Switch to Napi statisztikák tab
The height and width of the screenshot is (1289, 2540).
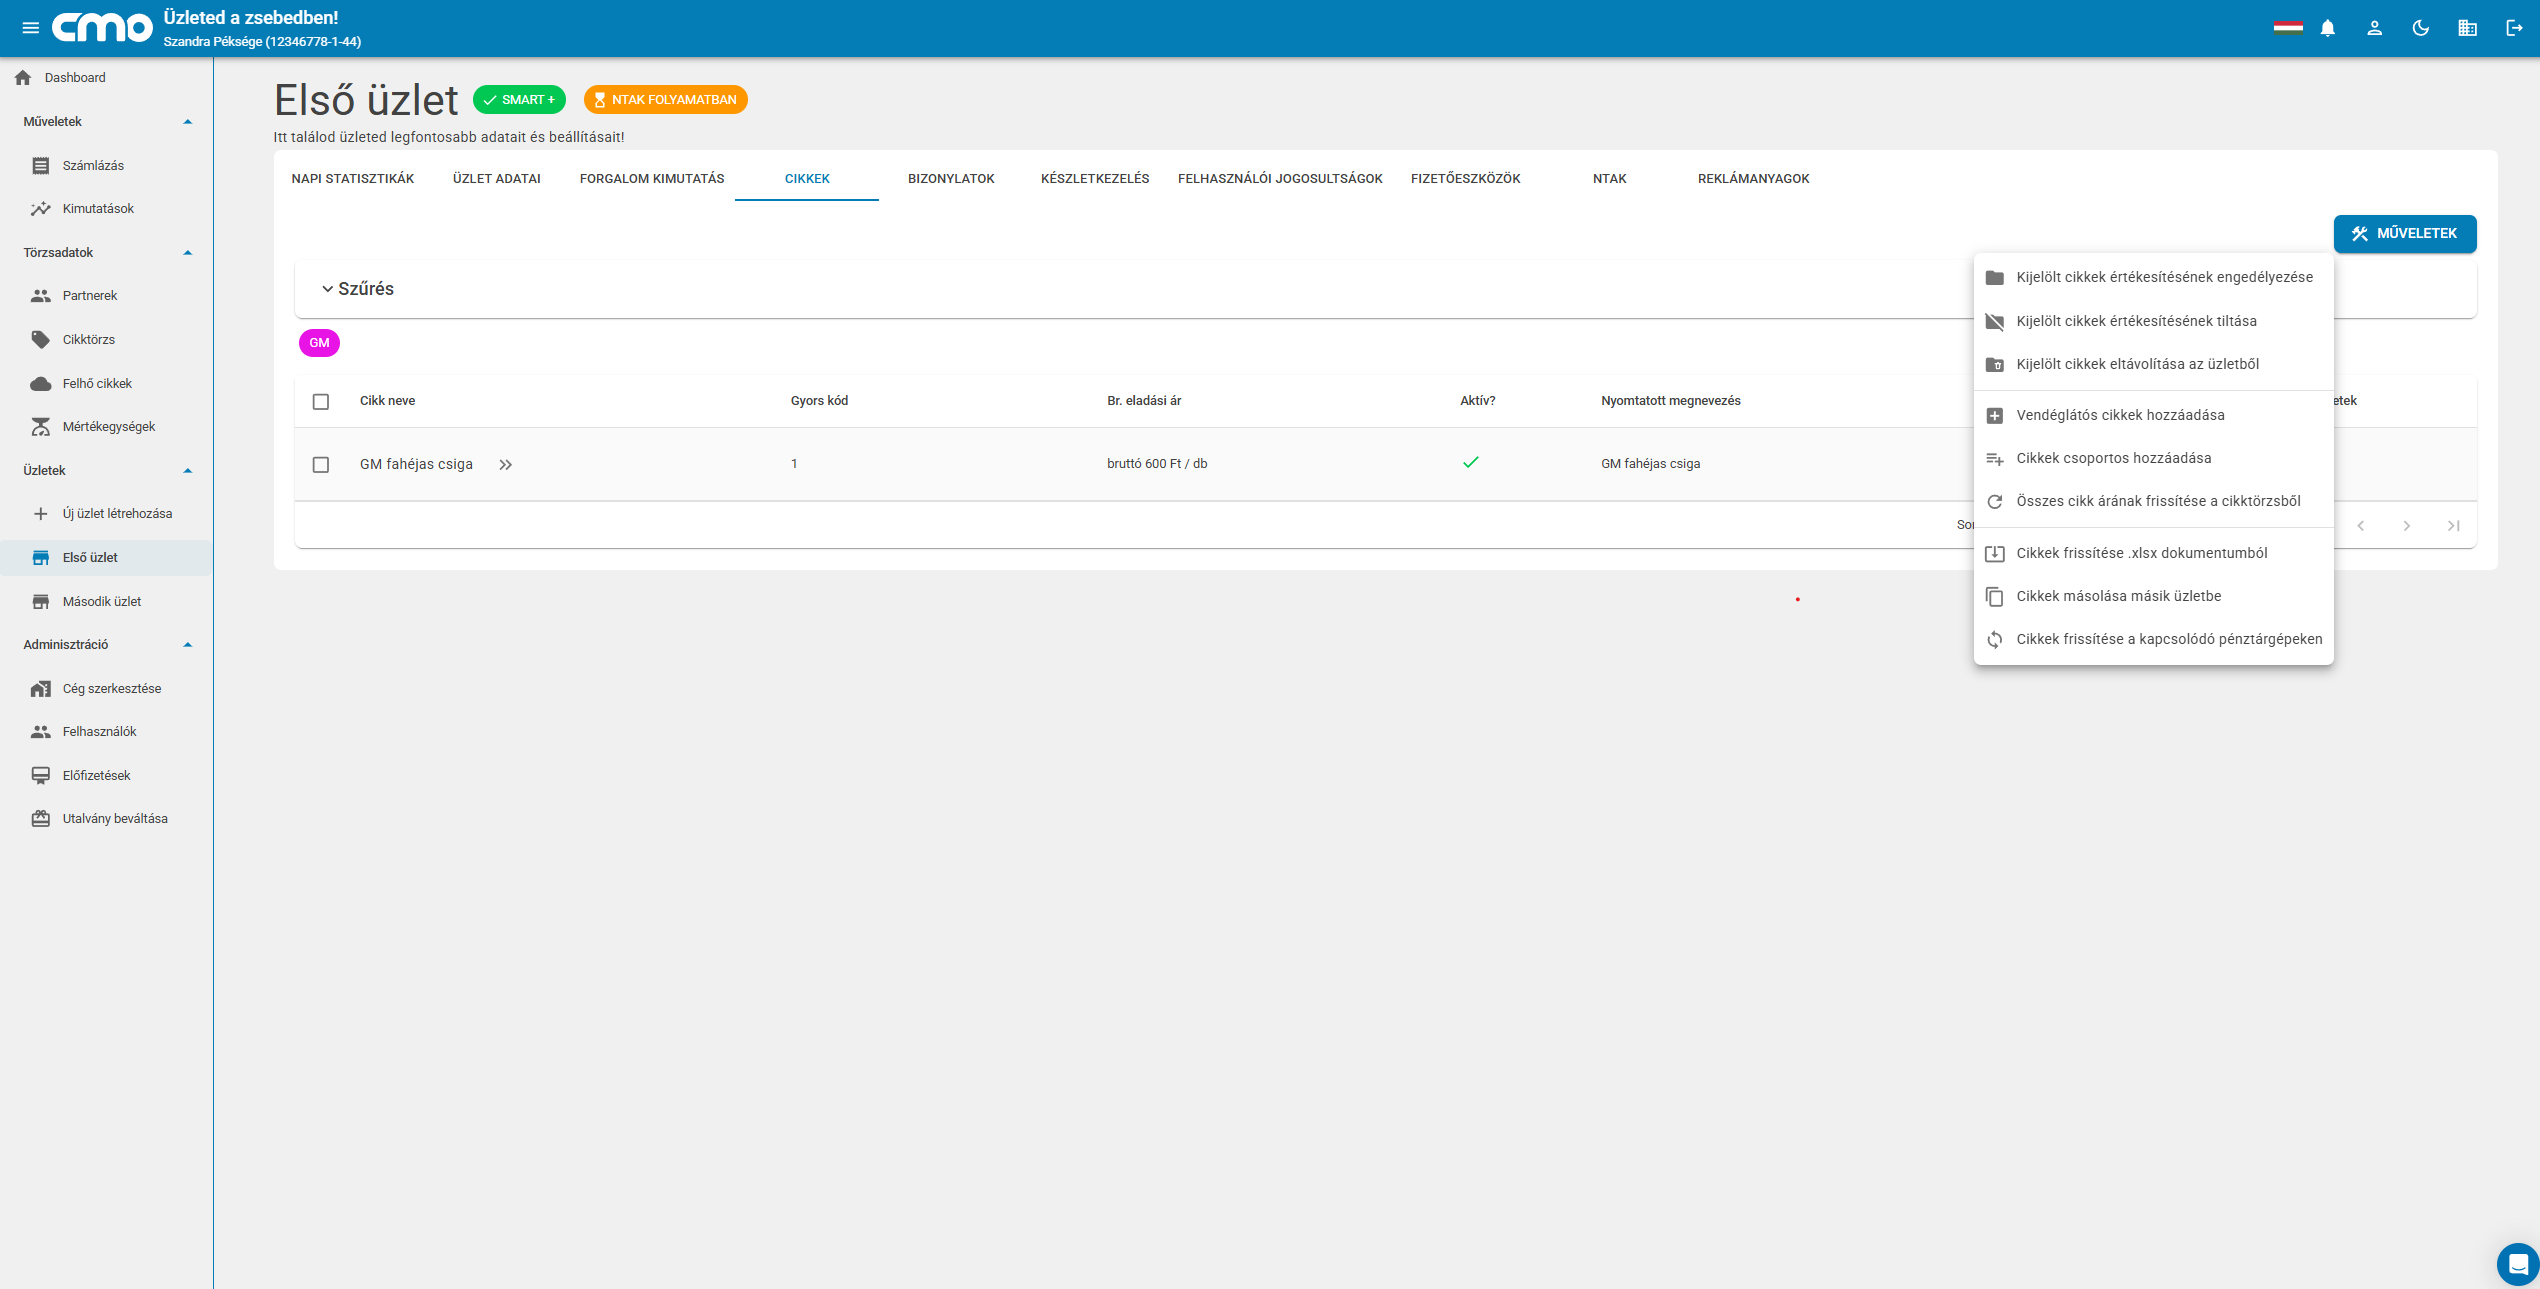pyautogui.click(x=353, y=178)
